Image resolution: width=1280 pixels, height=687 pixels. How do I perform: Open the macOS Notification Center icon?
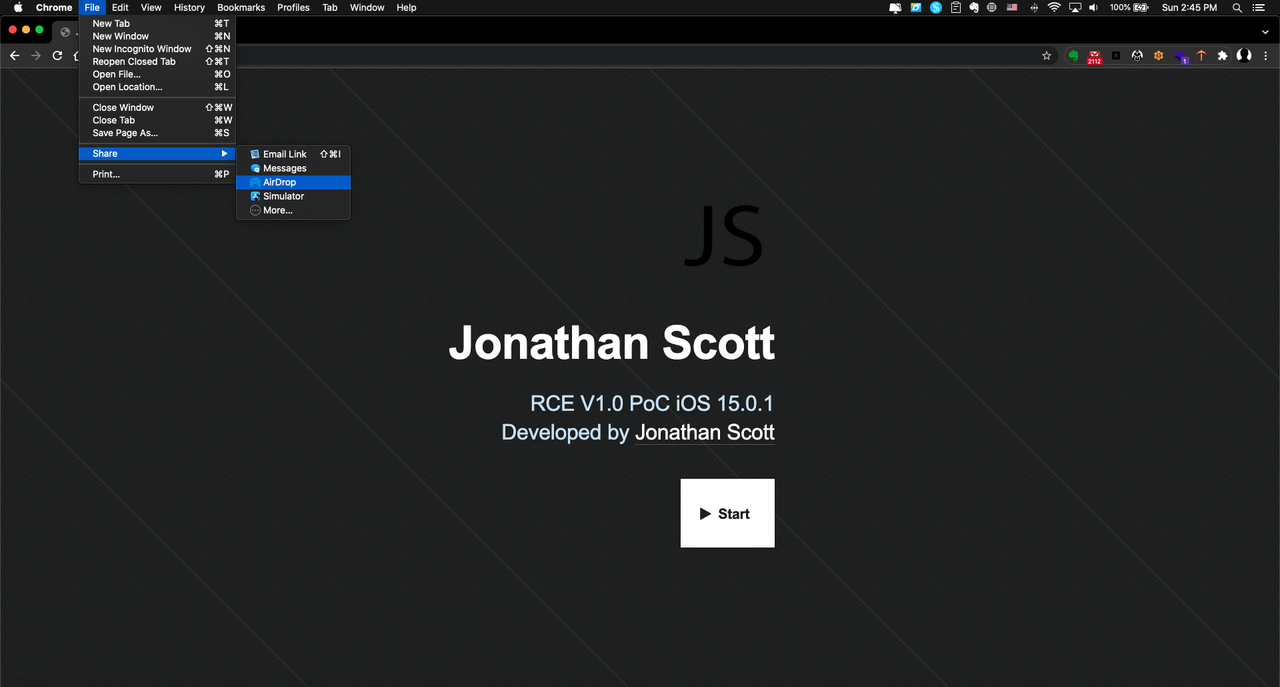pyautogui.click(x=1259, y=7)
